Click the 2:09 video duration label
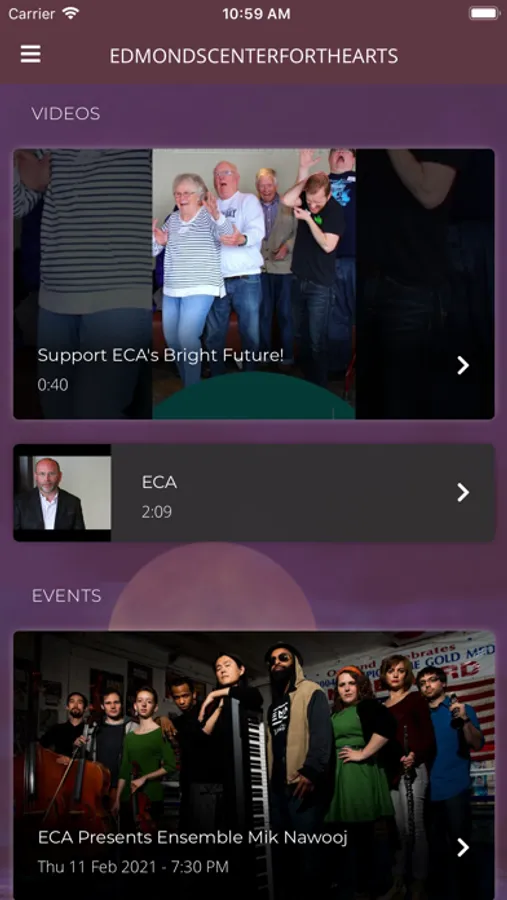The image size is (507, 900). [x=157, y=511]
